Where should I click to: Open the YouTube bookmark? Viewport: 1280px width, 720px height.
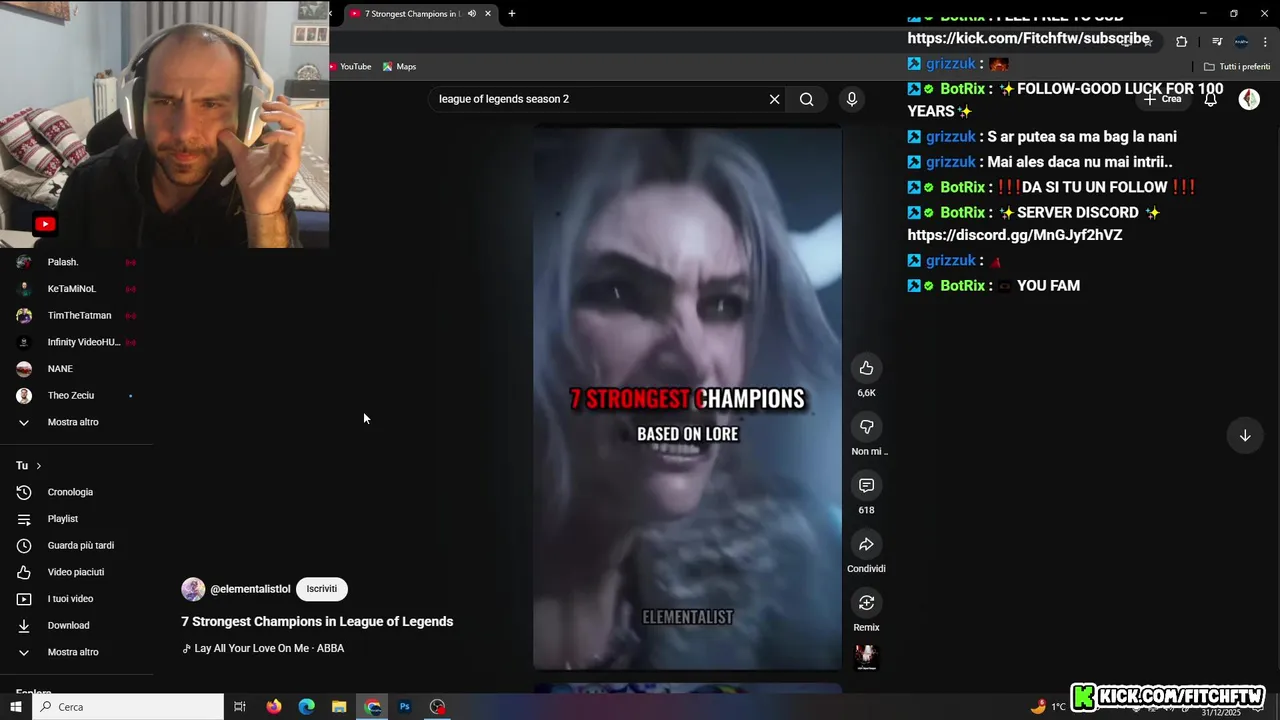click(350, 67)
